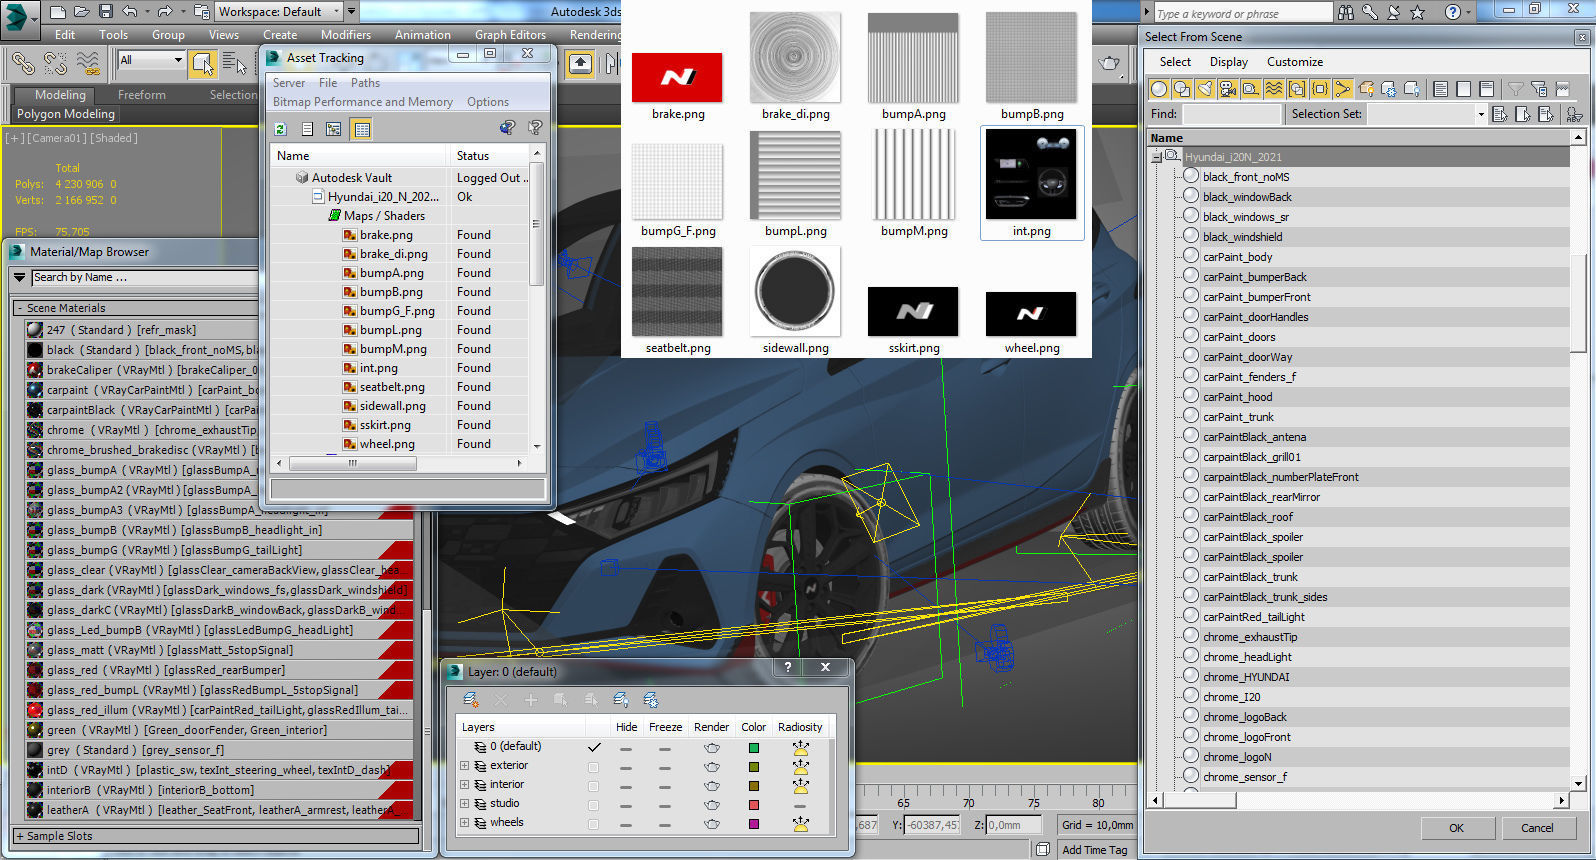Open Select by Name tool in main toolbar

coord(234,64)
